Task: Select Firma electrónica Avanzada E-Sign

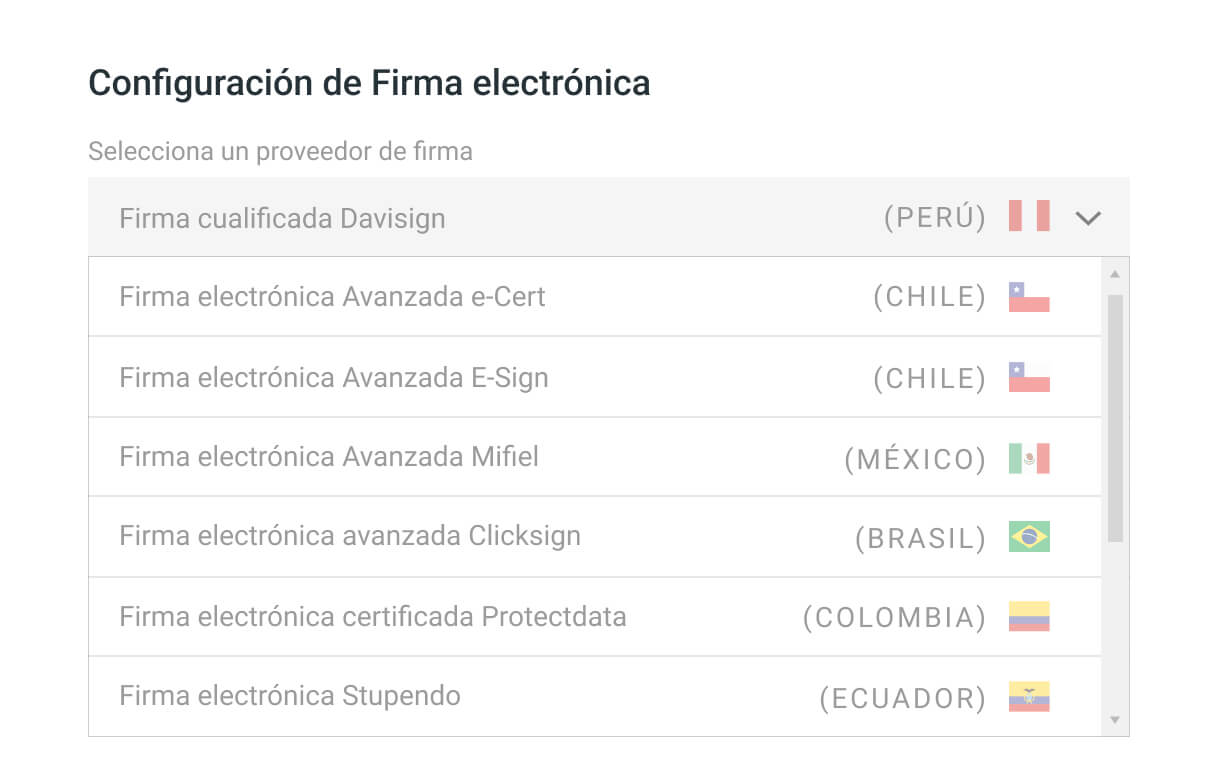Action: coord(400,376)
